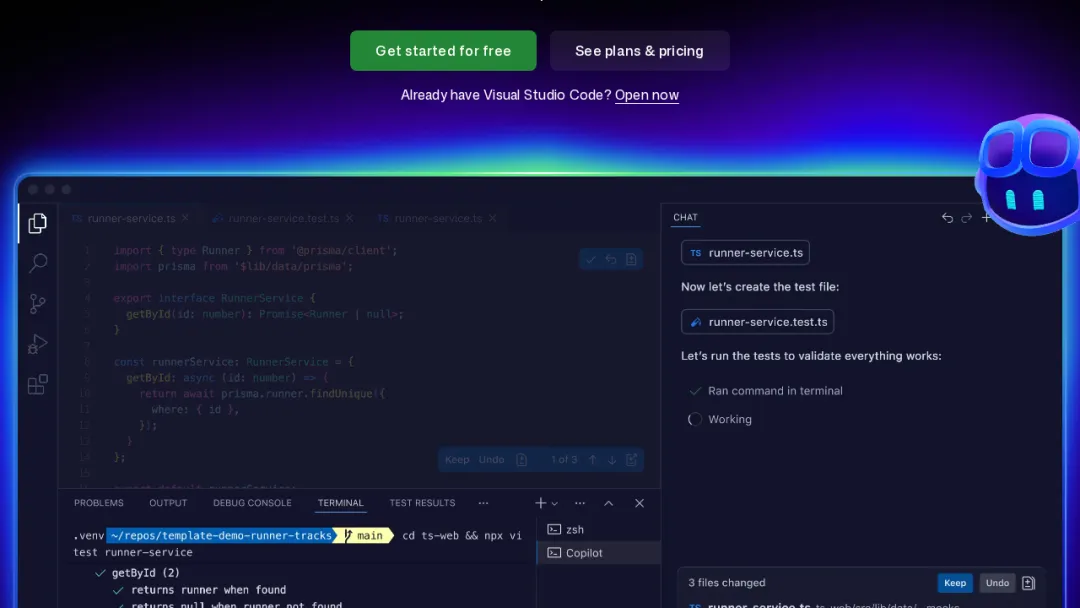
Task: Click the chat redo arrow icon
Action: (x=966, y=218)
